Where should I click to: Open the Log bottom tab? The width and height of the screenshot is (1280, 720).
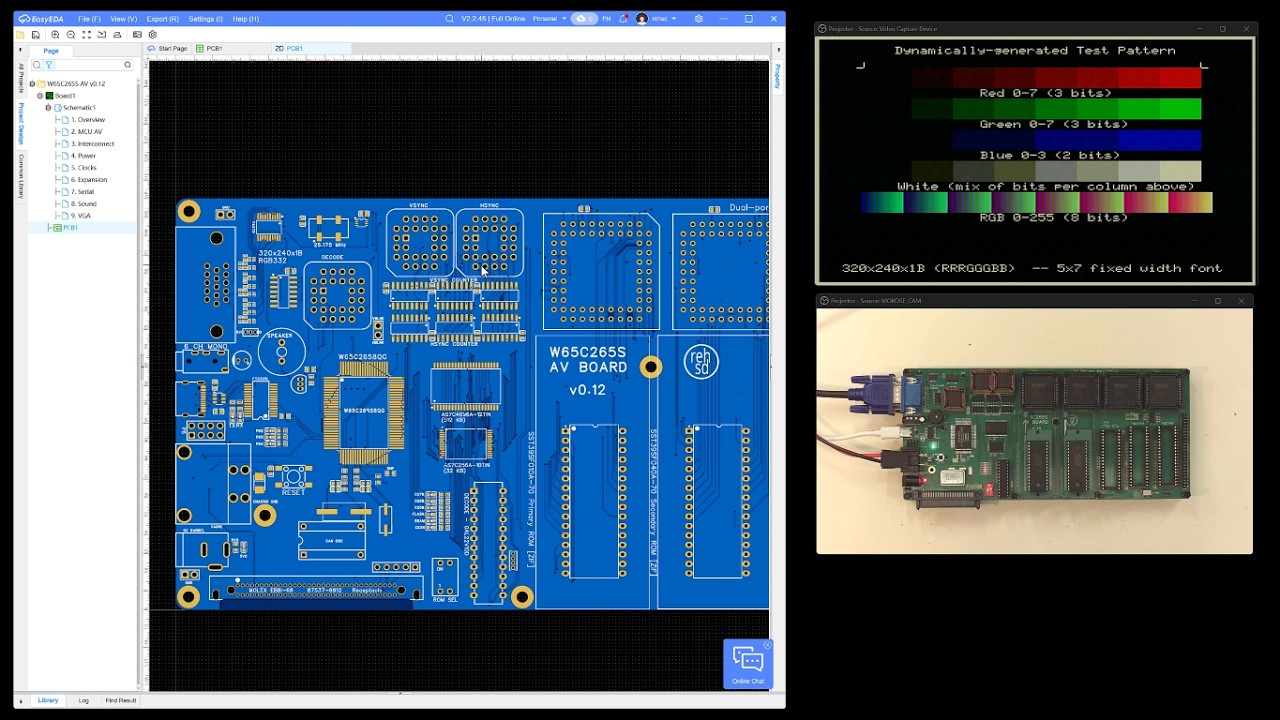coord(84,701)
